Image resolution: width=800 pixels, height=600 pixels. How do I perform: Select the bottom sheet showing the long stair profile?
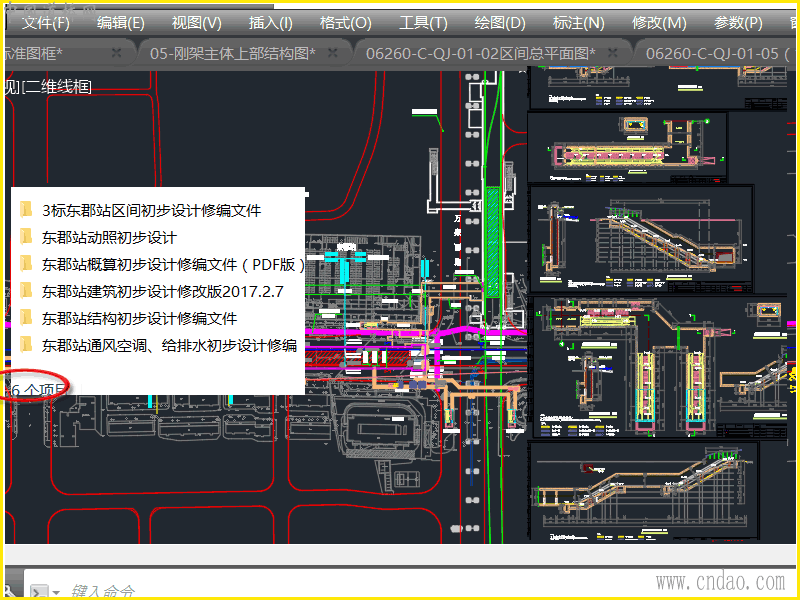(x=644, y=492)
